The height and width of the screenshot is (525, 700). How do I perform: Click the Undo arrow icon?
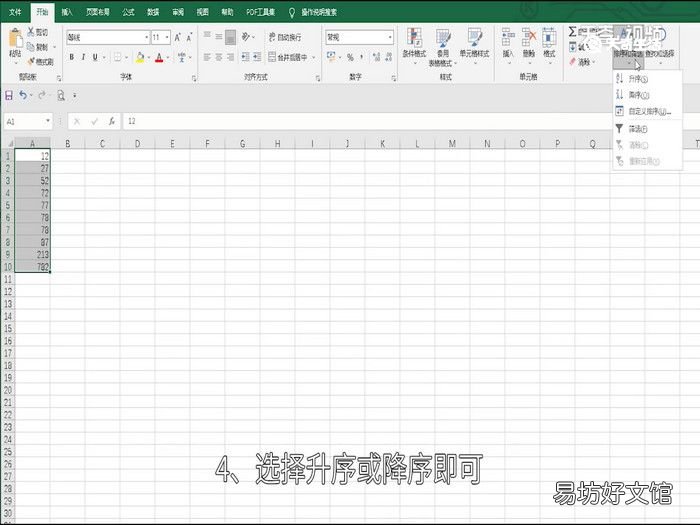(23, 95)
